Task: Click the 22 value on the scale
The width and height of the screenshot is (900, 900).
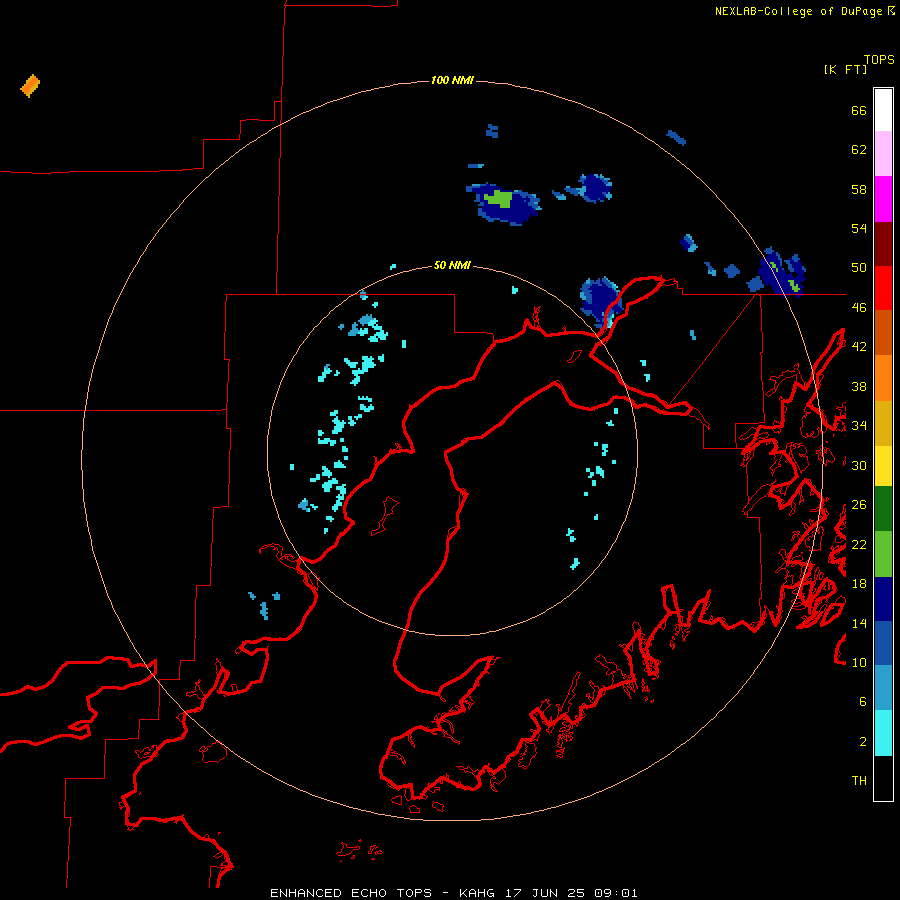Action: point(859,544)
